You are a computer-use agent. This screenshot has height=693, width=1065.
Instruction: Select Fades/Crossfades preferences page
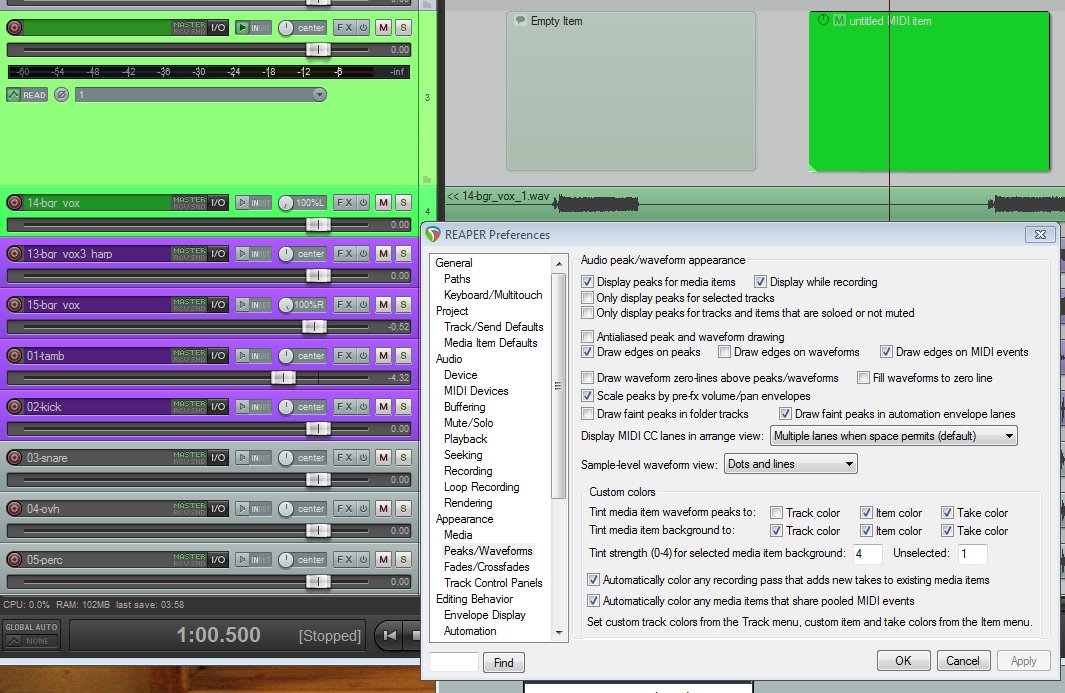pos(486,567)
